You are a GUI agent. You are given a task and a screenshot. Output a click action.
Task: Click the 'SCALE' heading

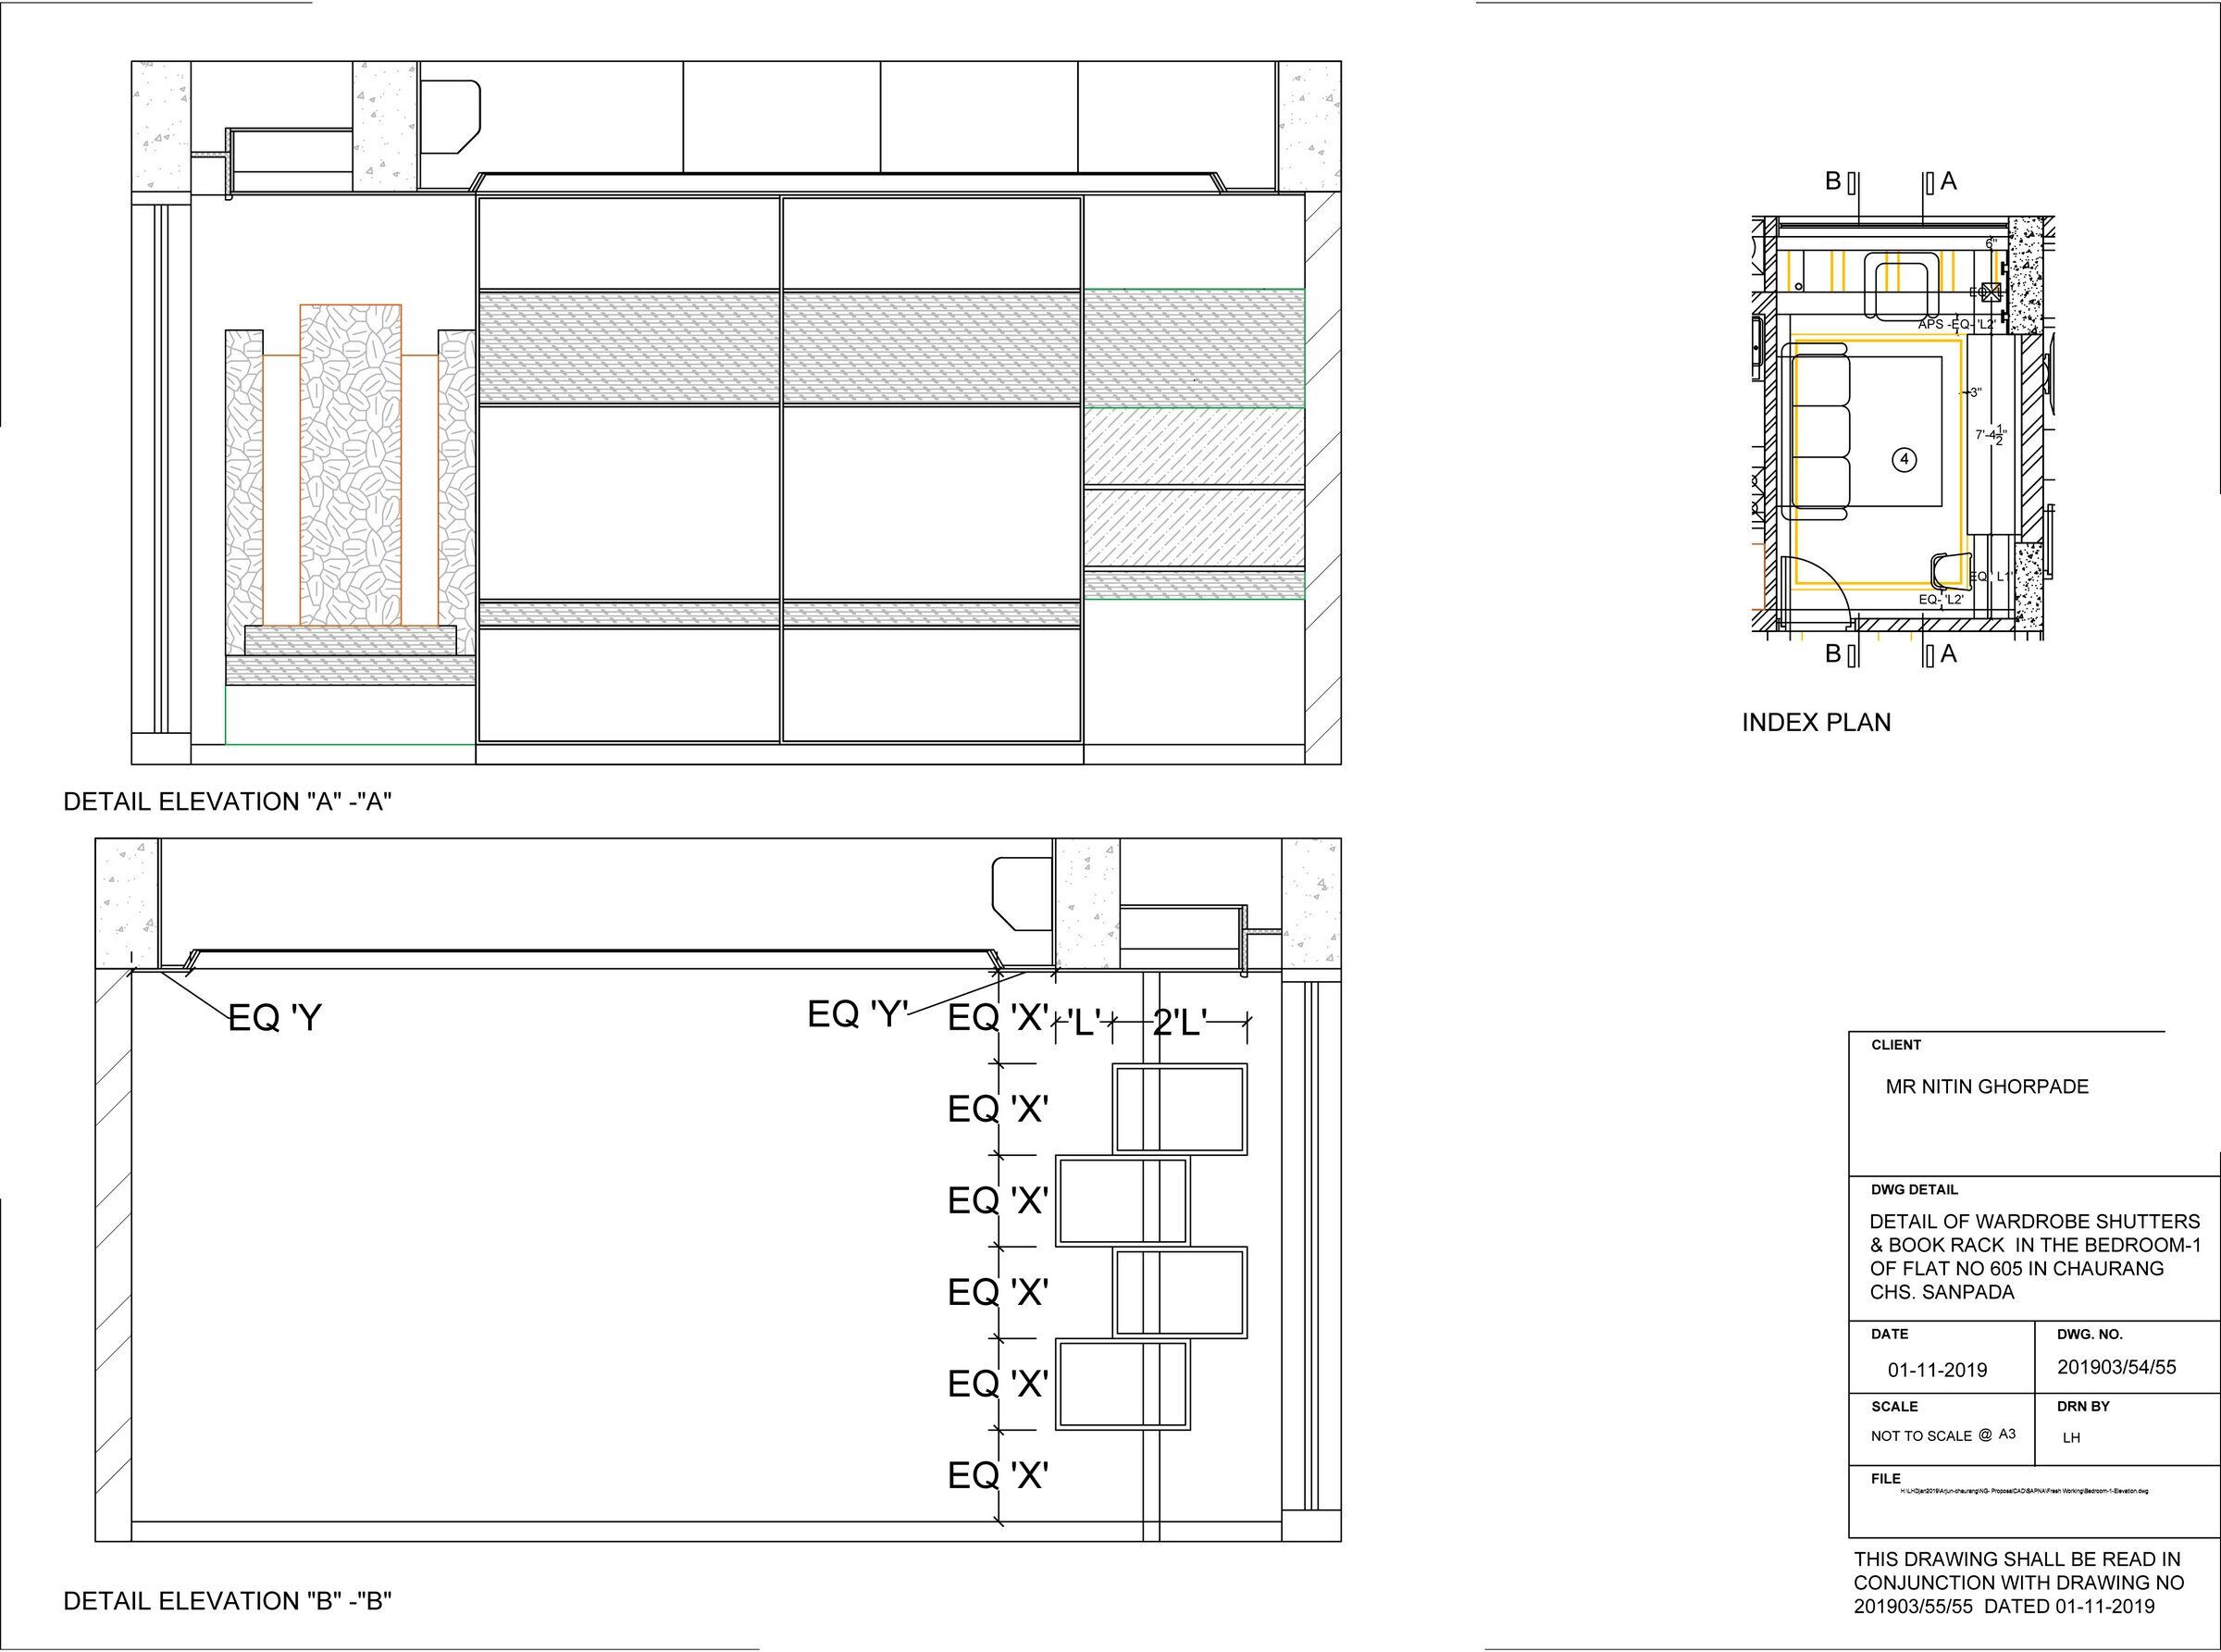pyautogui.click(x=1894, y=1406)
